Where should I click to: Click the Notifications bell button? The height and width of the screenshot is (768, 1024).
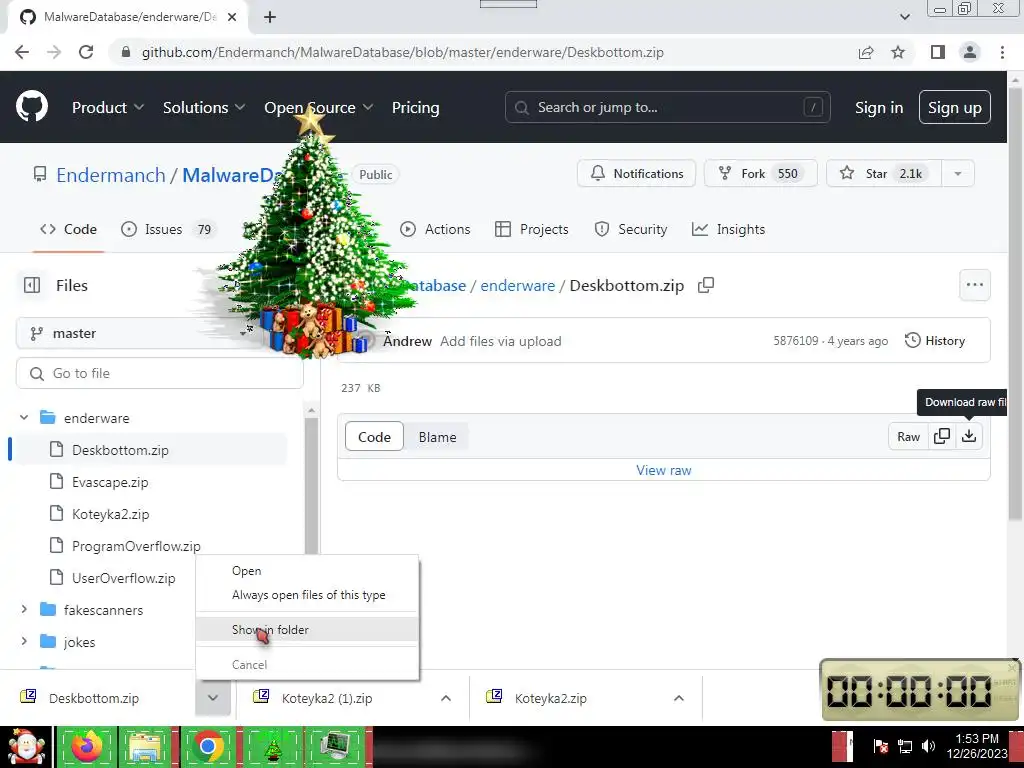(637, 174)
